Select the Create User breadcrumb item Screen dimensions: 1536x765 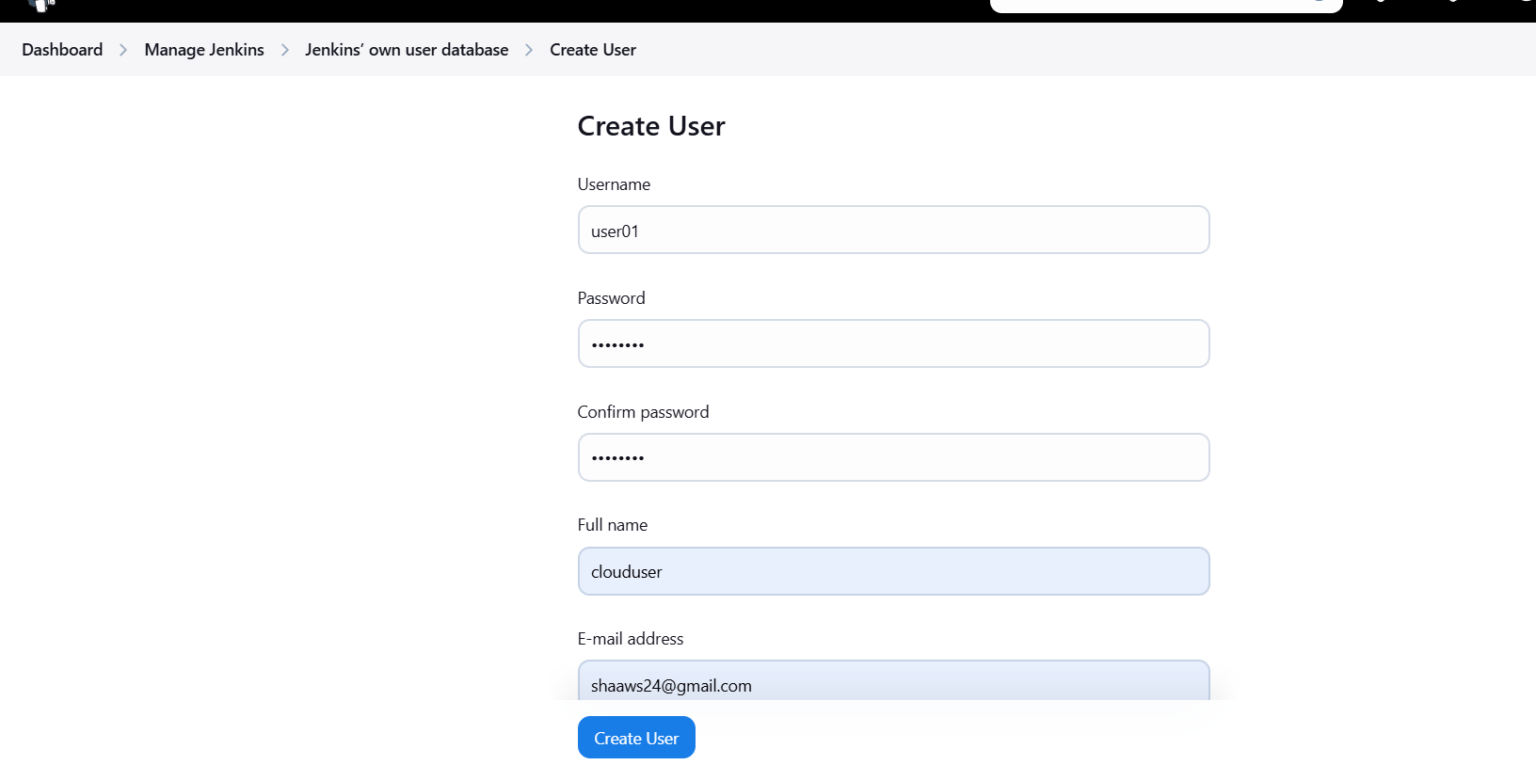[x=592, y=49]
